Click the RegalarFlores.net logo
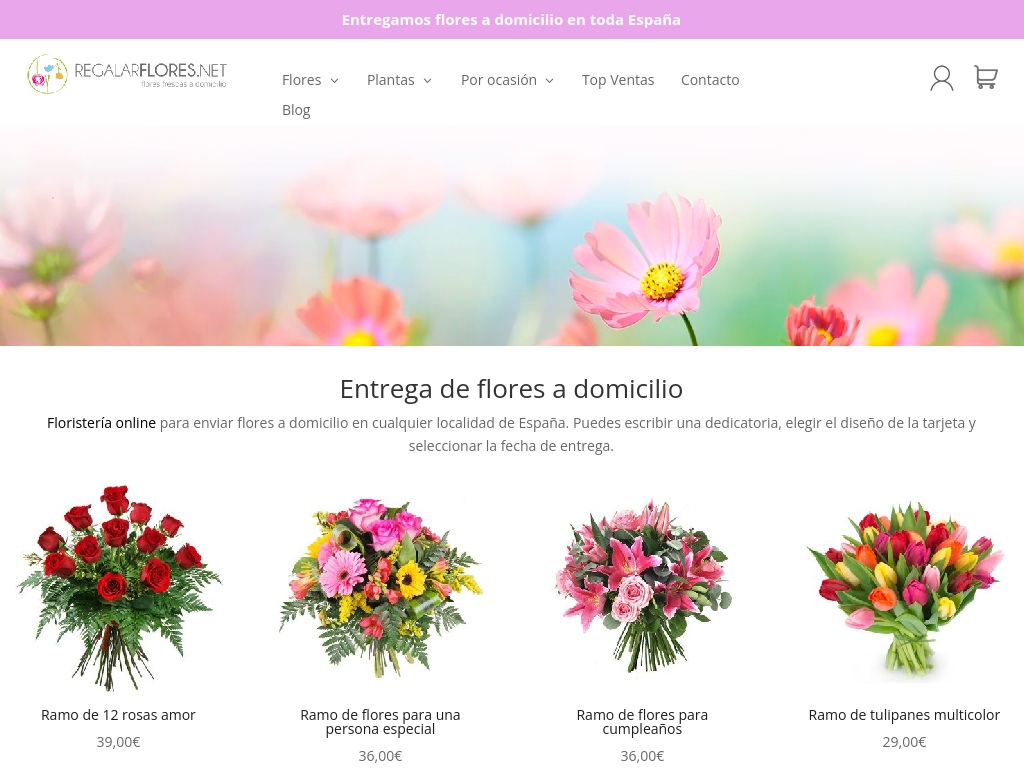Screen dimensions: 1024x768 coord(127,74)
